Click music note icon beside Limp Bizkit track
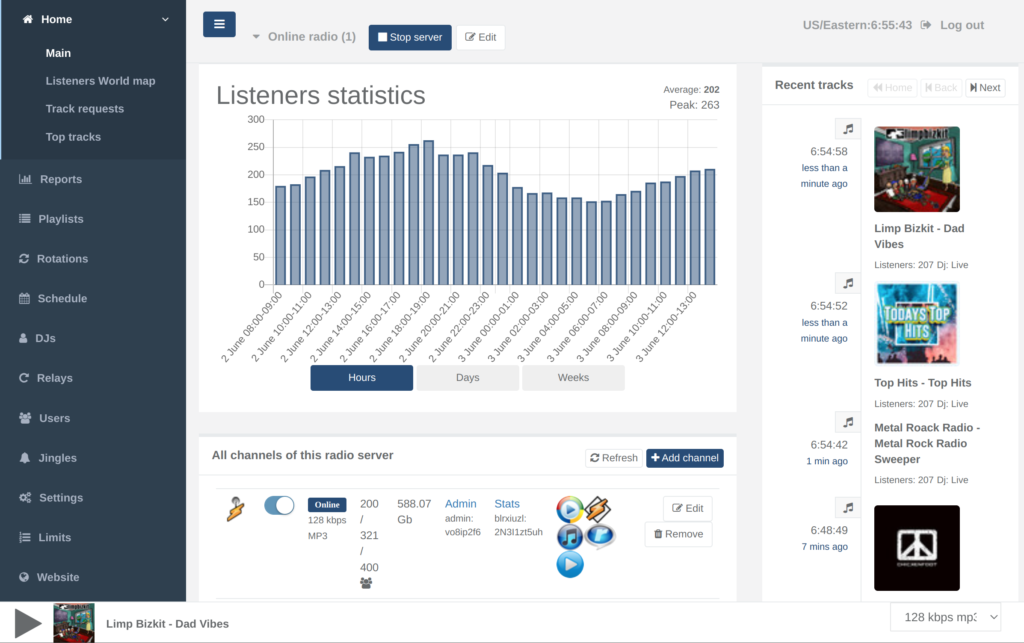 [848, 129]
